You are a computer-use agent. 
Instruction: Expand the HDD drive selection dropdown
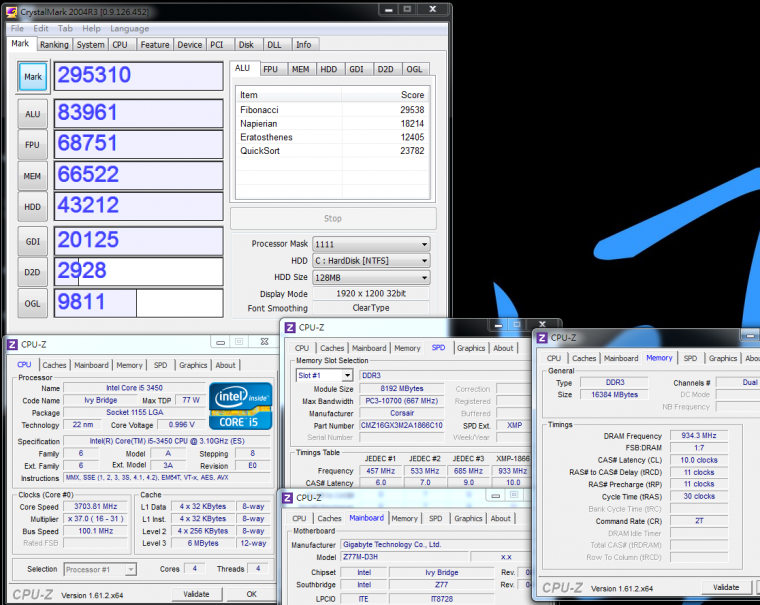371,261
